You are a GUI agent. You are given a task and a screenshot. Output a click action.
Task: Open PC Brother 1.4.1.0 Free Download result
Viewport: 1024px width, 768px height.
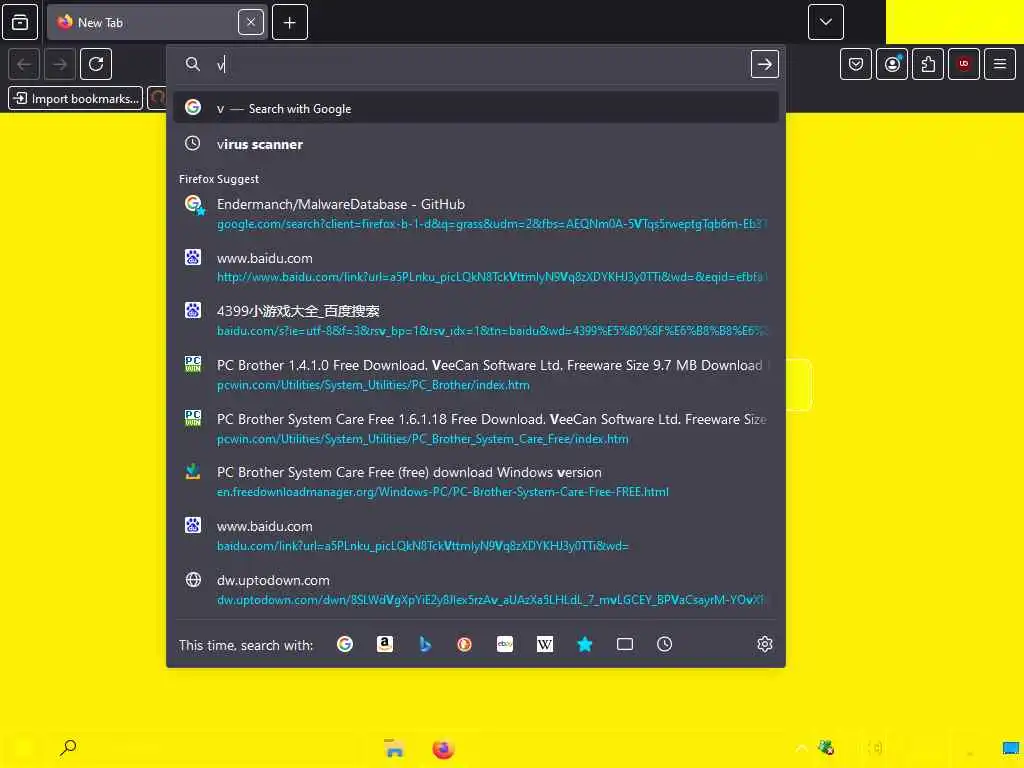(x=476, y=374)
